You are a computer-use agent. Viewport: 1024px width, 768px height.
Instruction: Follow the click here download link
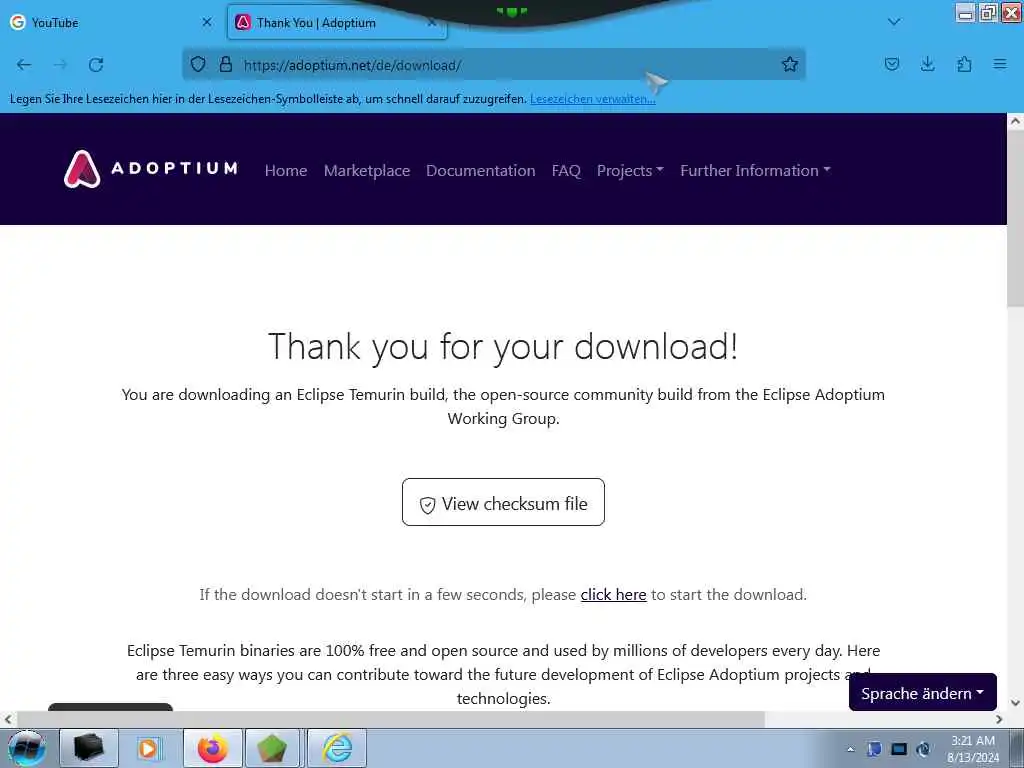(613, 594)
